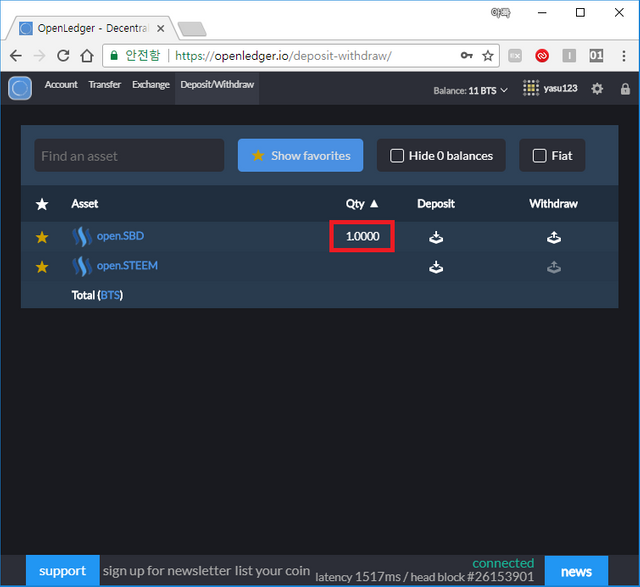Click deposit icon for open.SBD

[436, 237]
